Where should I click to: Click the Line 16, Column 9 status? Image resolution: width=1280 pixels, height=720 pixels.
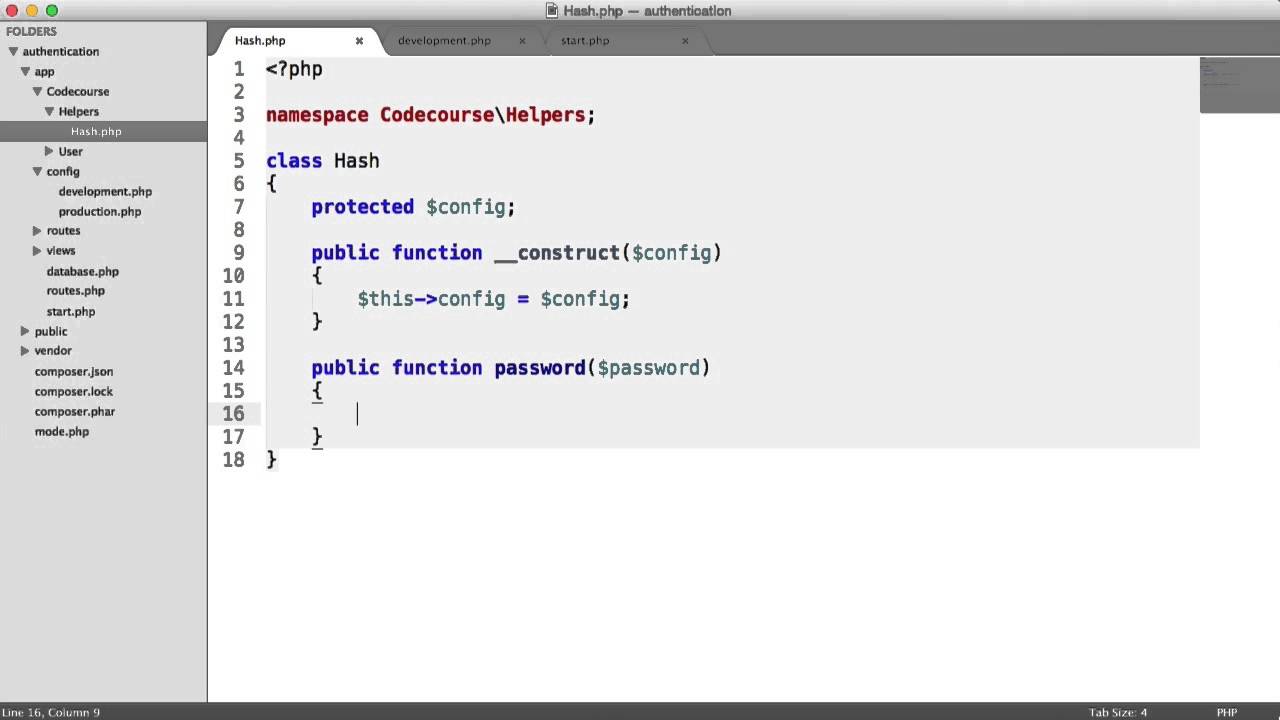(51, 712)
